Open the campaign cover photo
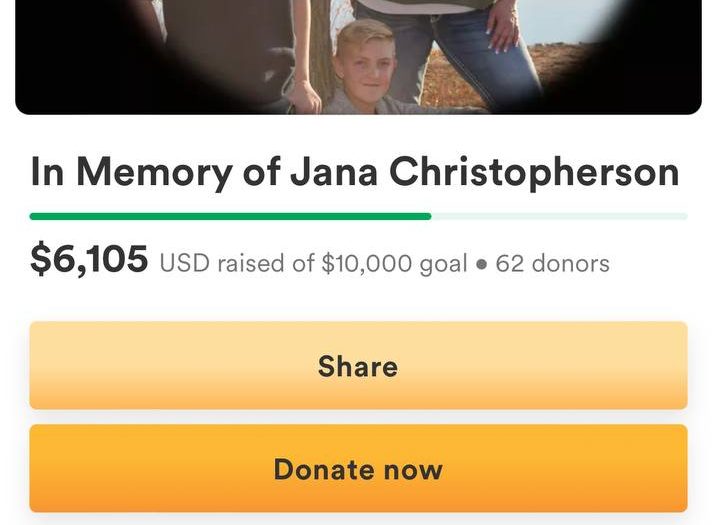 point(358,57)
